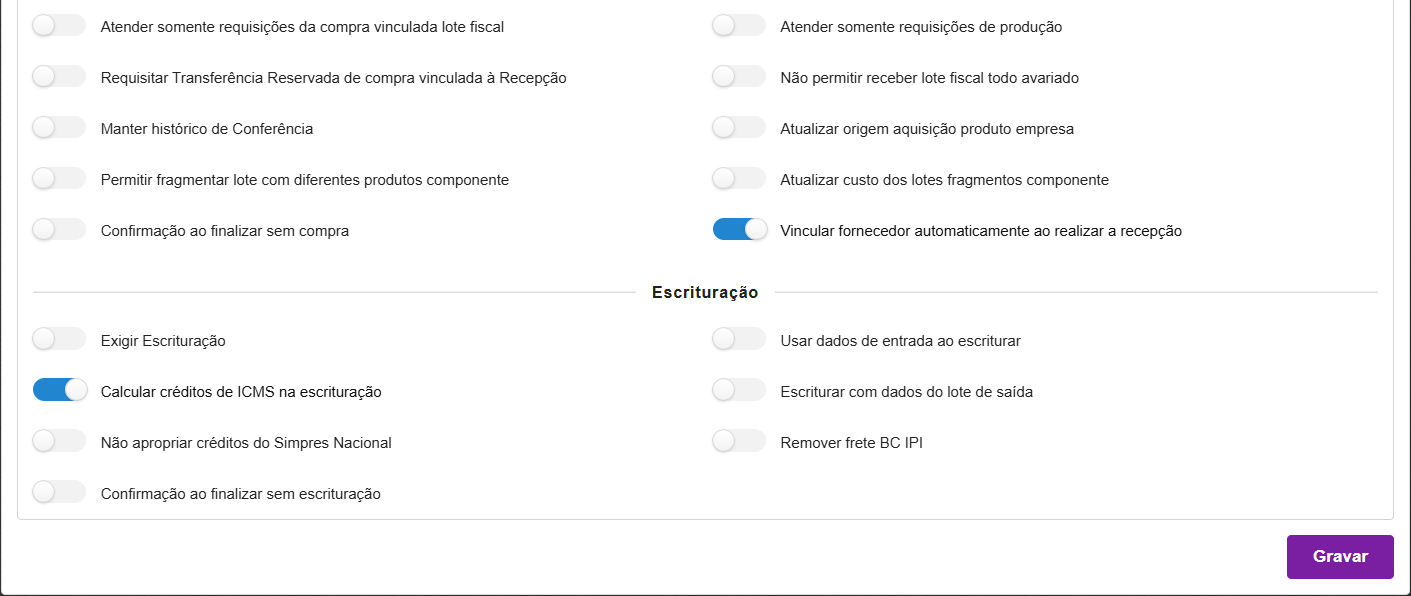Turn on 'Atualizar custo dos lotes fragmentos componente'
1411x596 pixels.
click(x=739, y=179)
